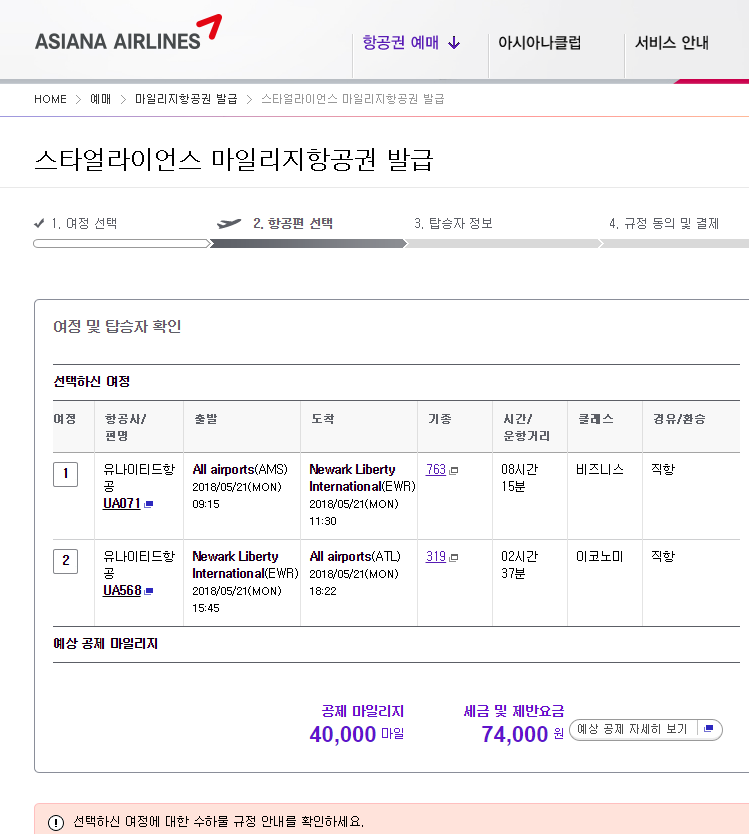Click airplane icon at step 2
Image resolution: width=749 pixels, height=834 pixels.
pyautogui.click(x=229, y=223)
